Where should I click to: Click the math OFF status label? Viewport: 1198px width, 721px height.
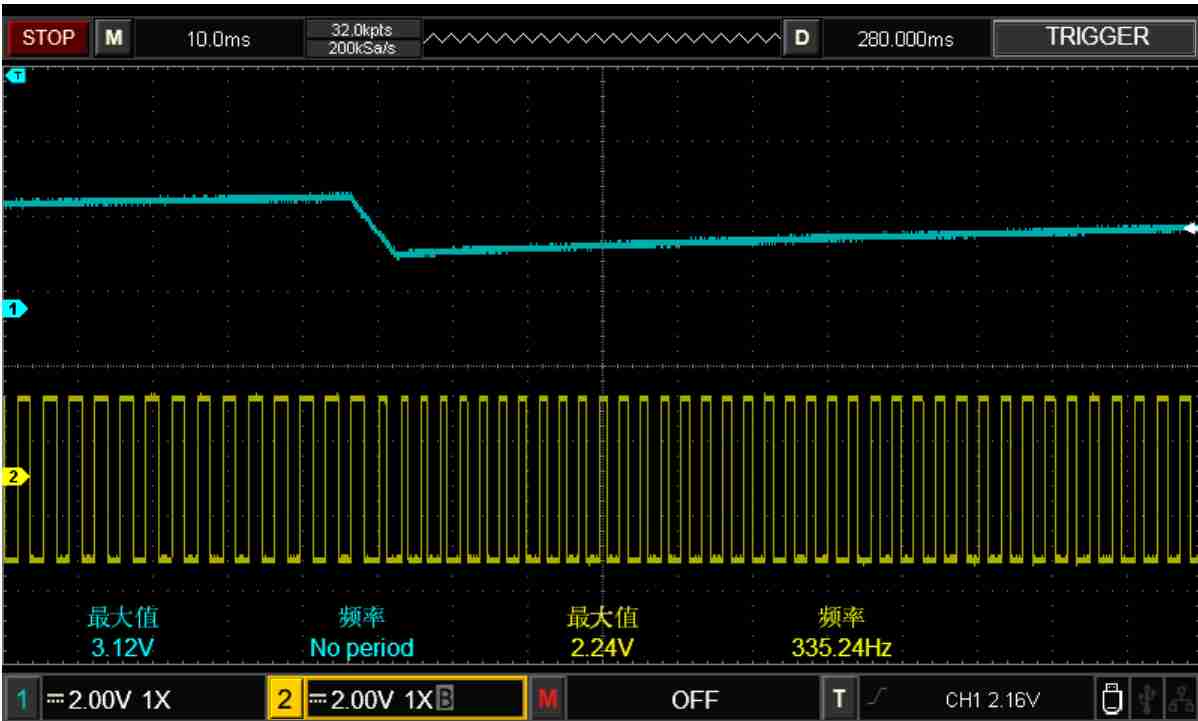(x=695, y=700)
